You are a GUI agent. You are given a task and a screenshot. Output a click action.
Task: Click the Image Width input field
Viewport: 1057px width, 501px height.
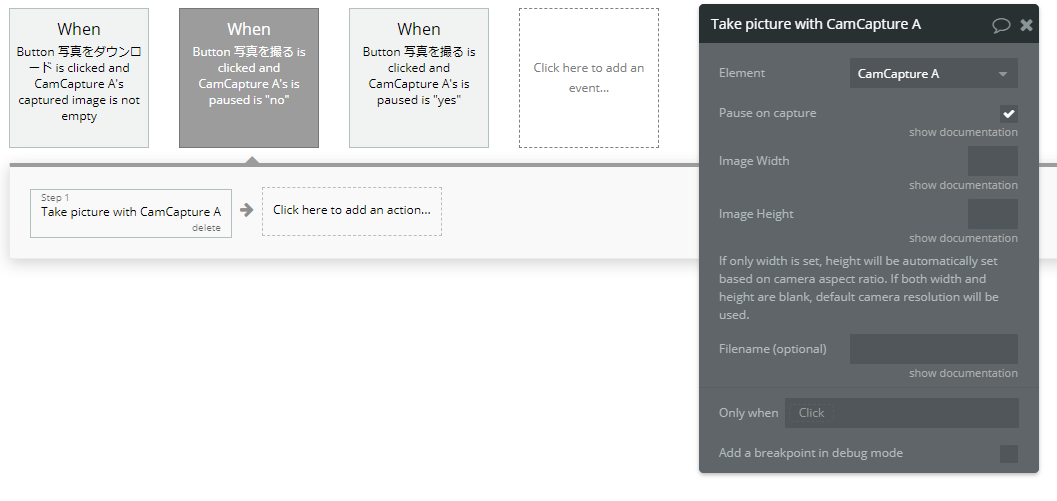pyautogui.click(x=992, y=161)
